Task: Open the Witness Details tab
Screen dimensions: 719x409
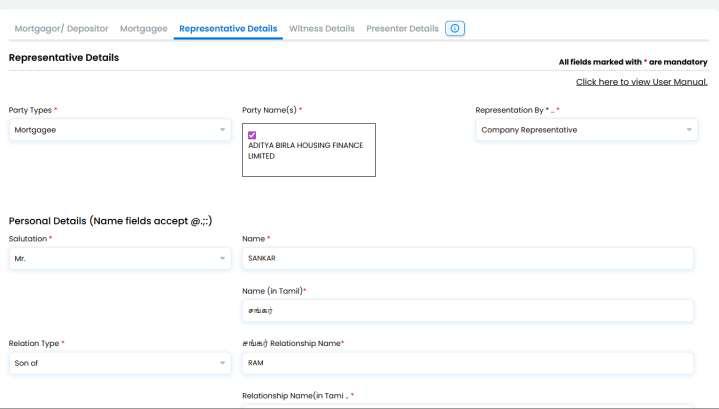Action: pyautogui.click(x=321, y=28)
